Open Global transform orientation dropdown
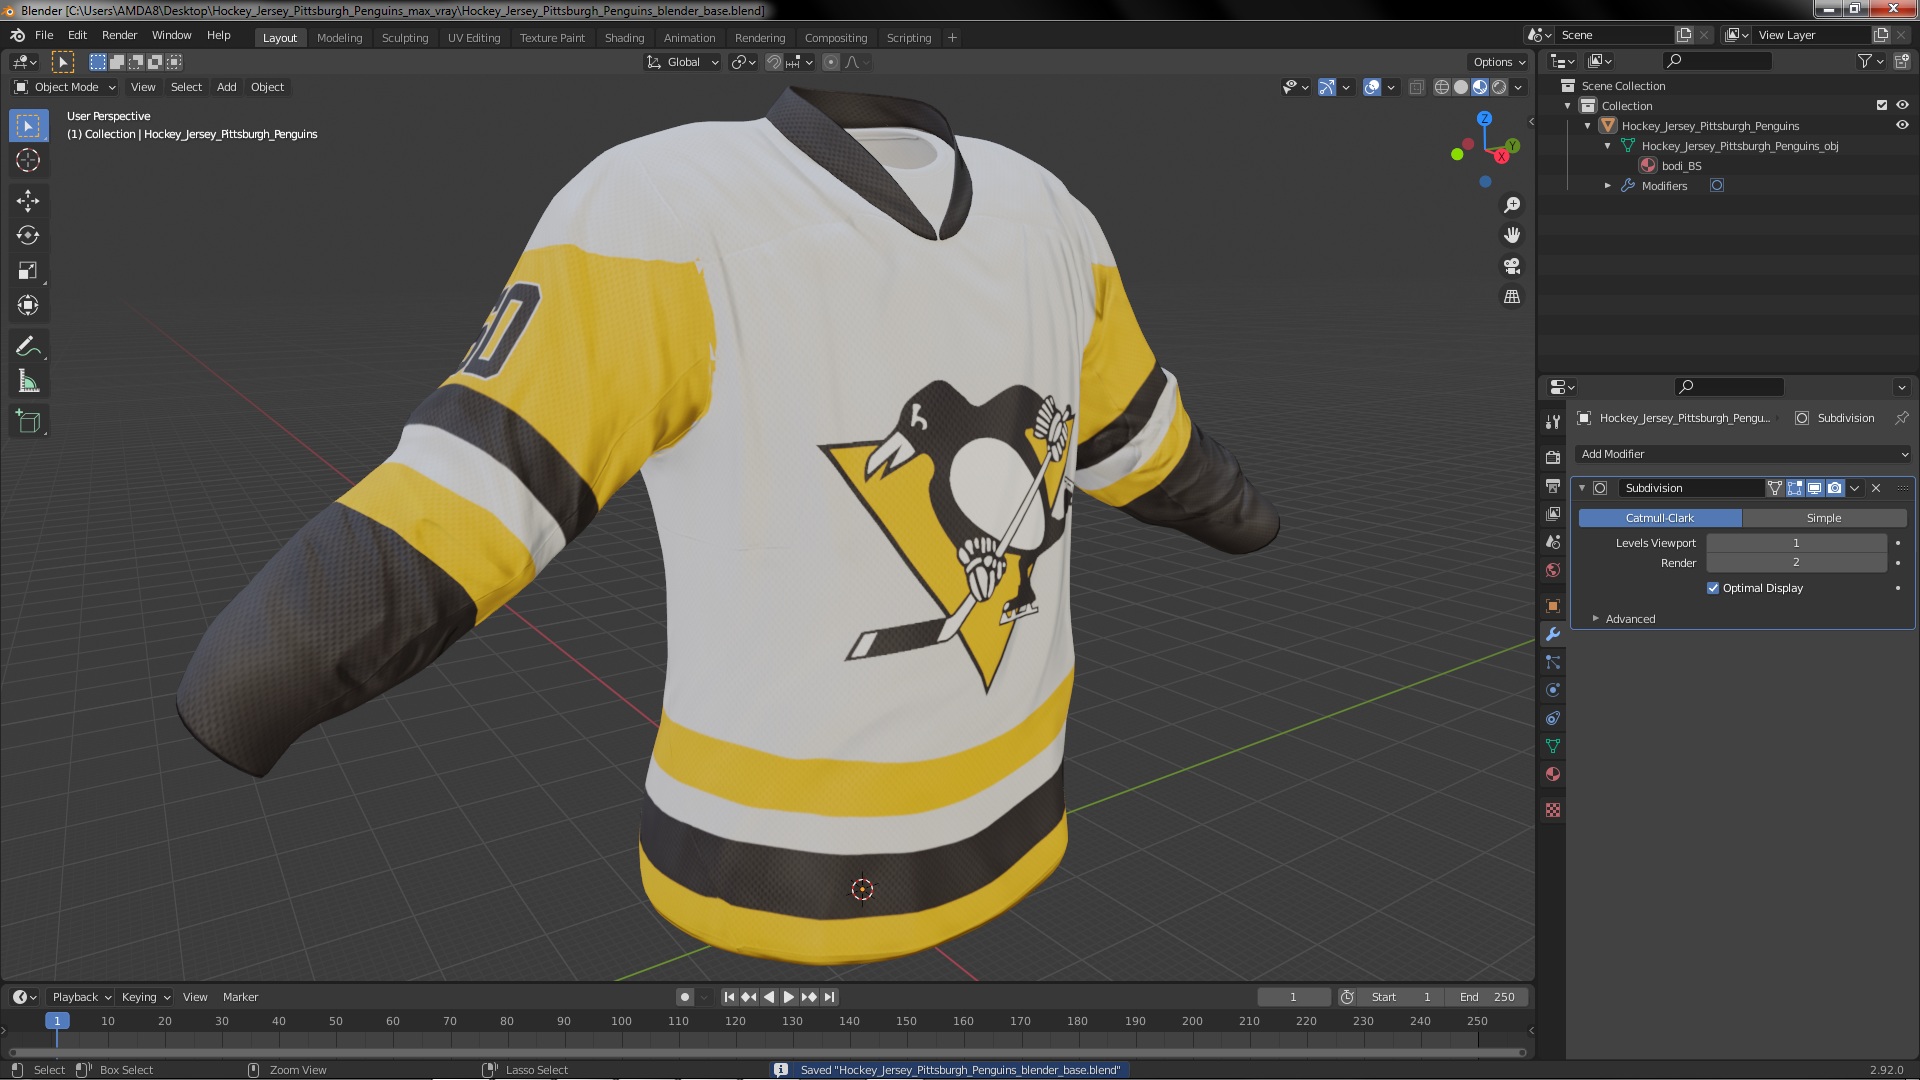Image resolution: width=1920 pixels, height=1080 pixels. tap(683, 62)
